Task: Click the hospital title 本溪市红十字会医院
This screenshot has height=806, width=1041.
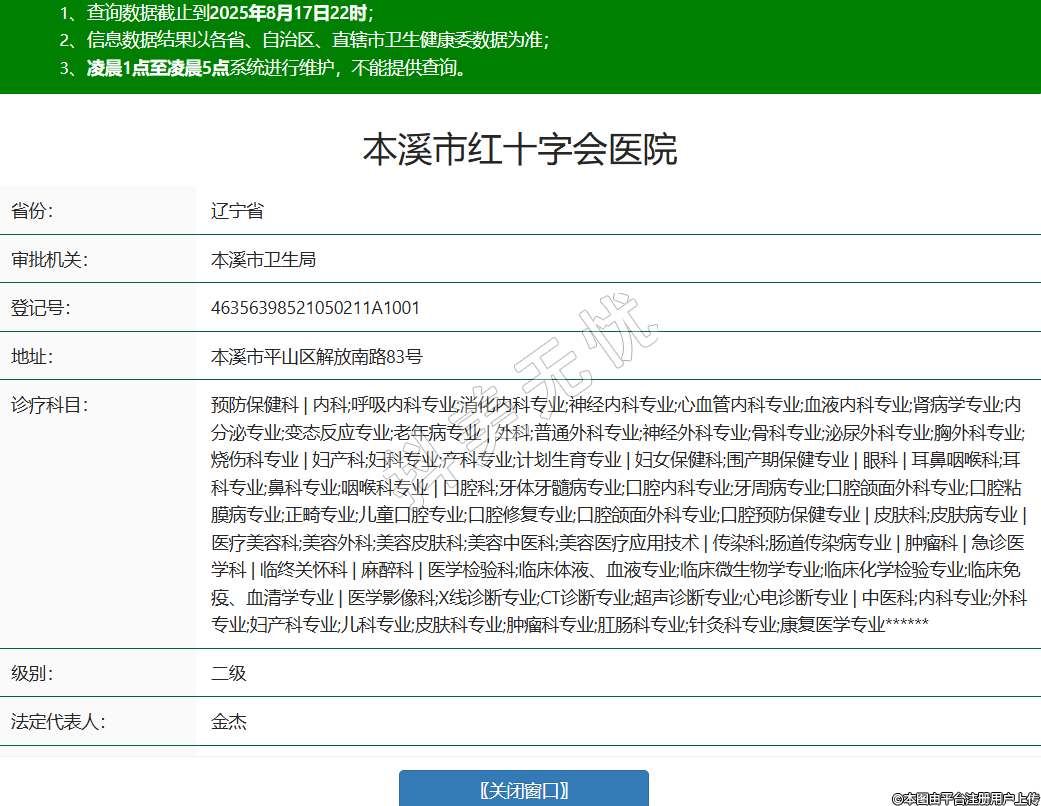Action: pos(520,149)
